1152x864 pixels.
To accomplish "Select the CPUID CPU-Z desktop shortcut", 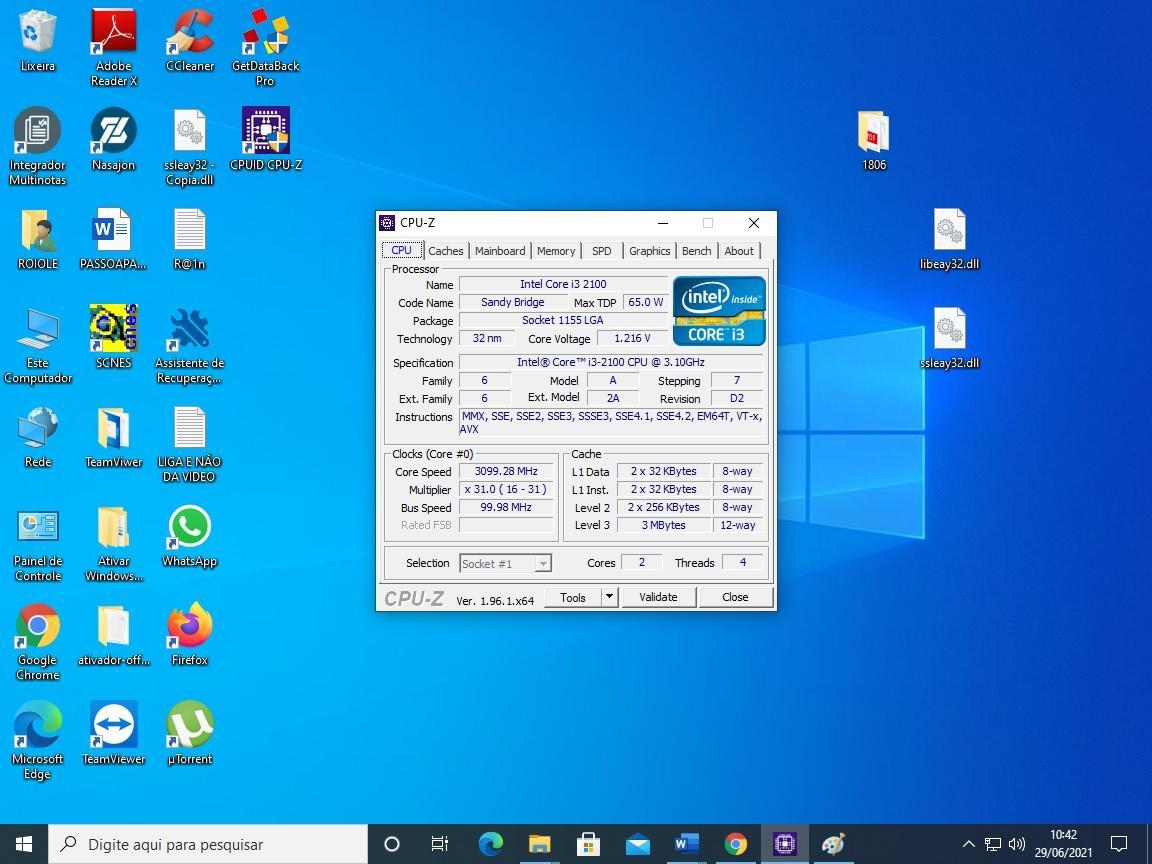I will (265, 139).
